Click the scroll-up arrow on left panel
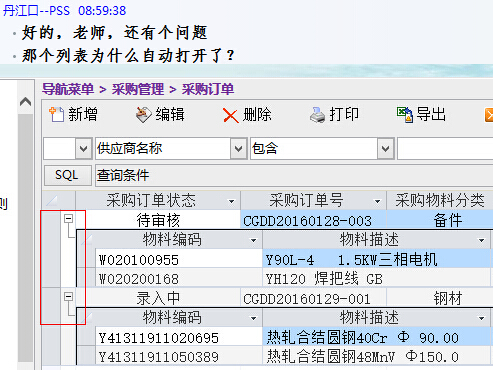The image size is (493, 370). (x=26, y=101)
